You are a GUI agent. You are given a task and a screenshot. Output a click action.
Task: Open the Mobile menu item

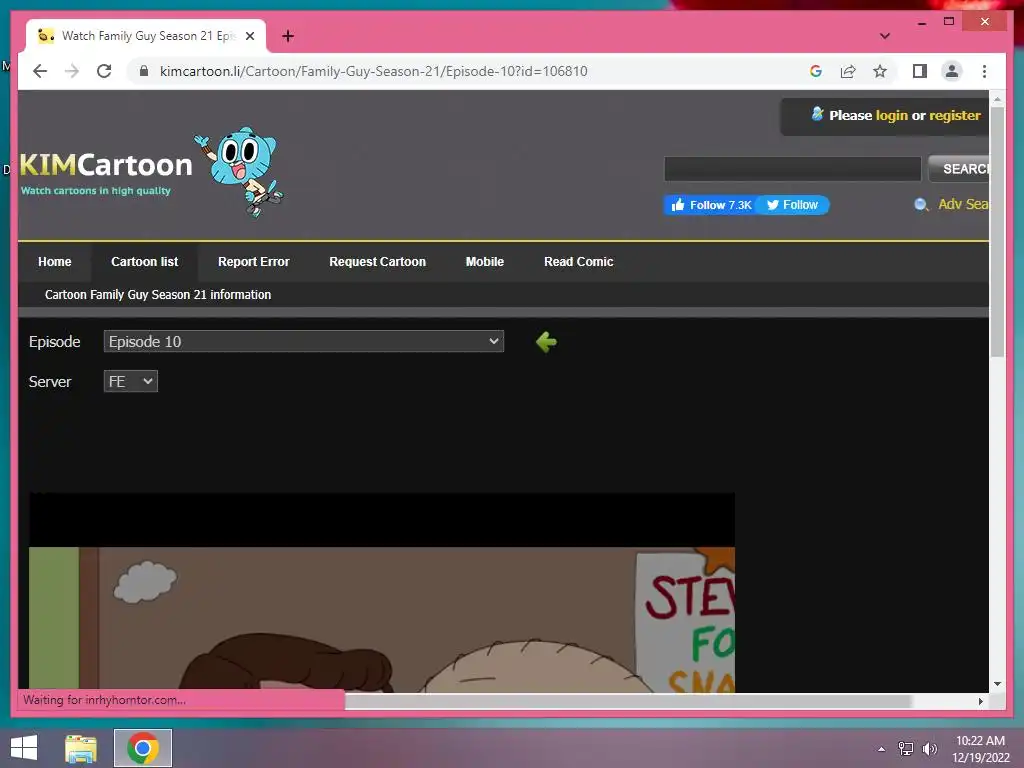click(485, 262)
